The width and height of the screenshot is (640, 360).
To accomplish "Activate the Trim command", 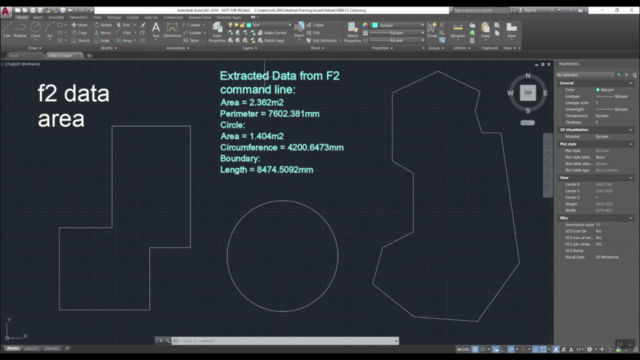I will click(x=124, y=25).
